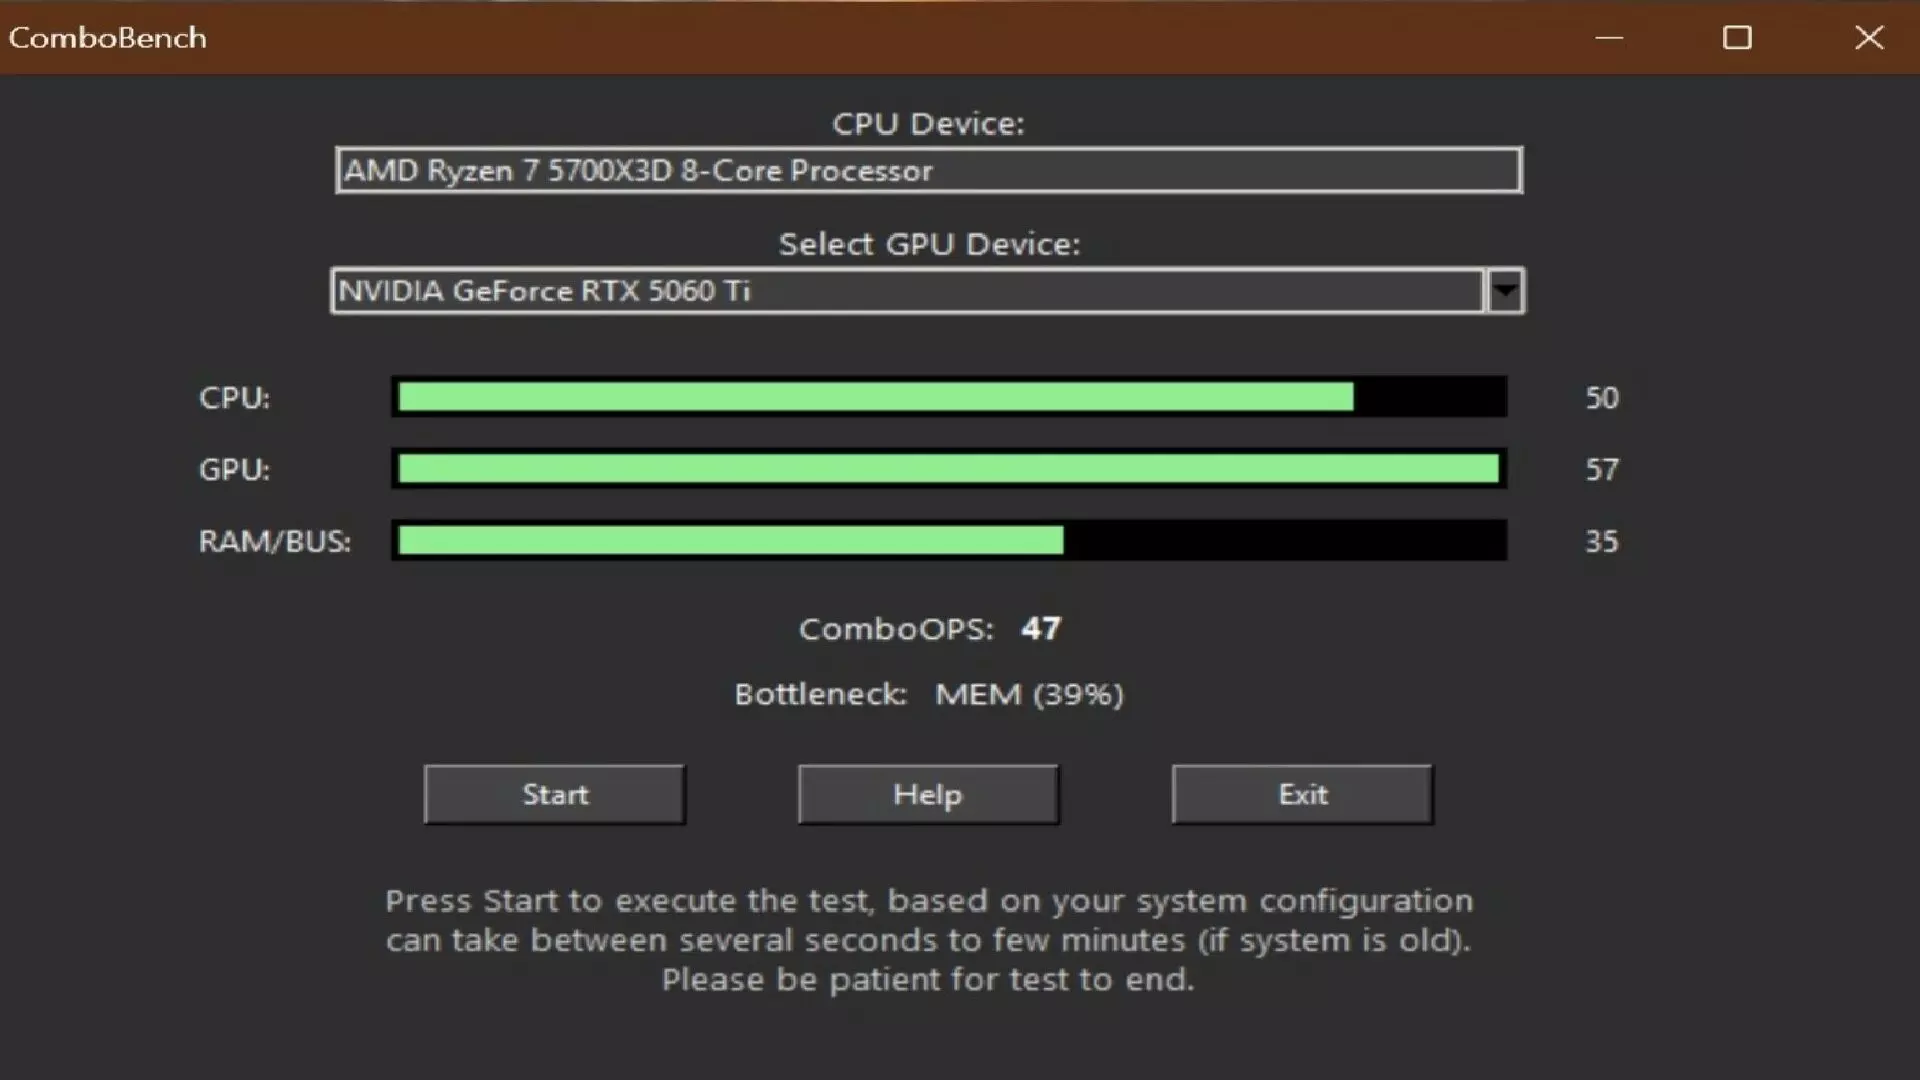Select the NVIDIA GeForce RTX 5060 Ti combo box
The image size is (1920, 1080).
click(x=928, y=291)
